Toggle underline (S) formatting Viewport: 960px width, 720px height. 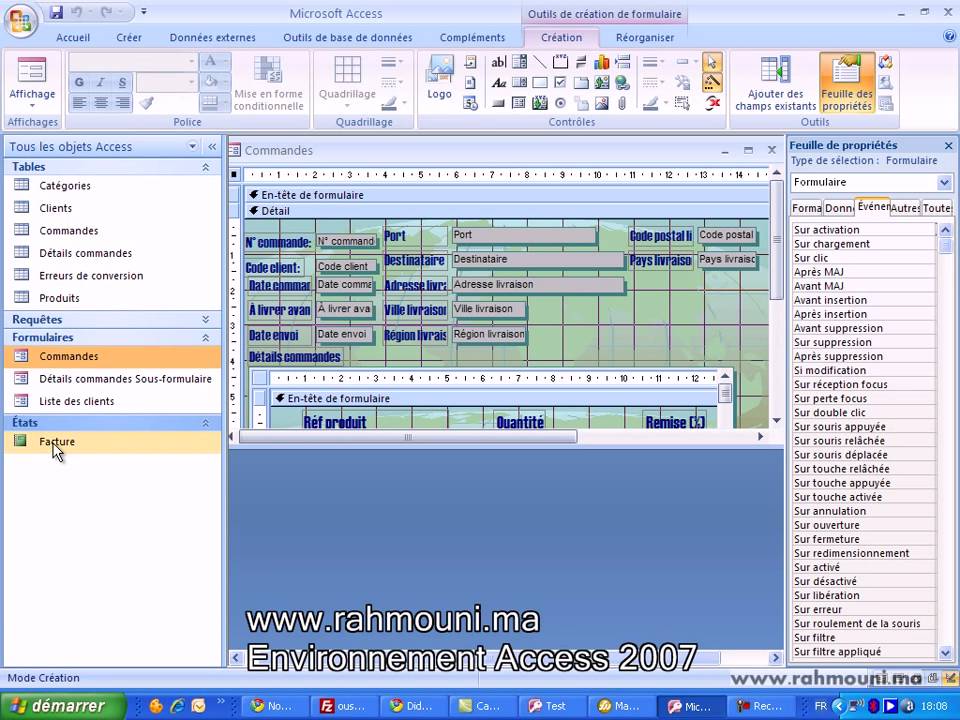(122, 83)
